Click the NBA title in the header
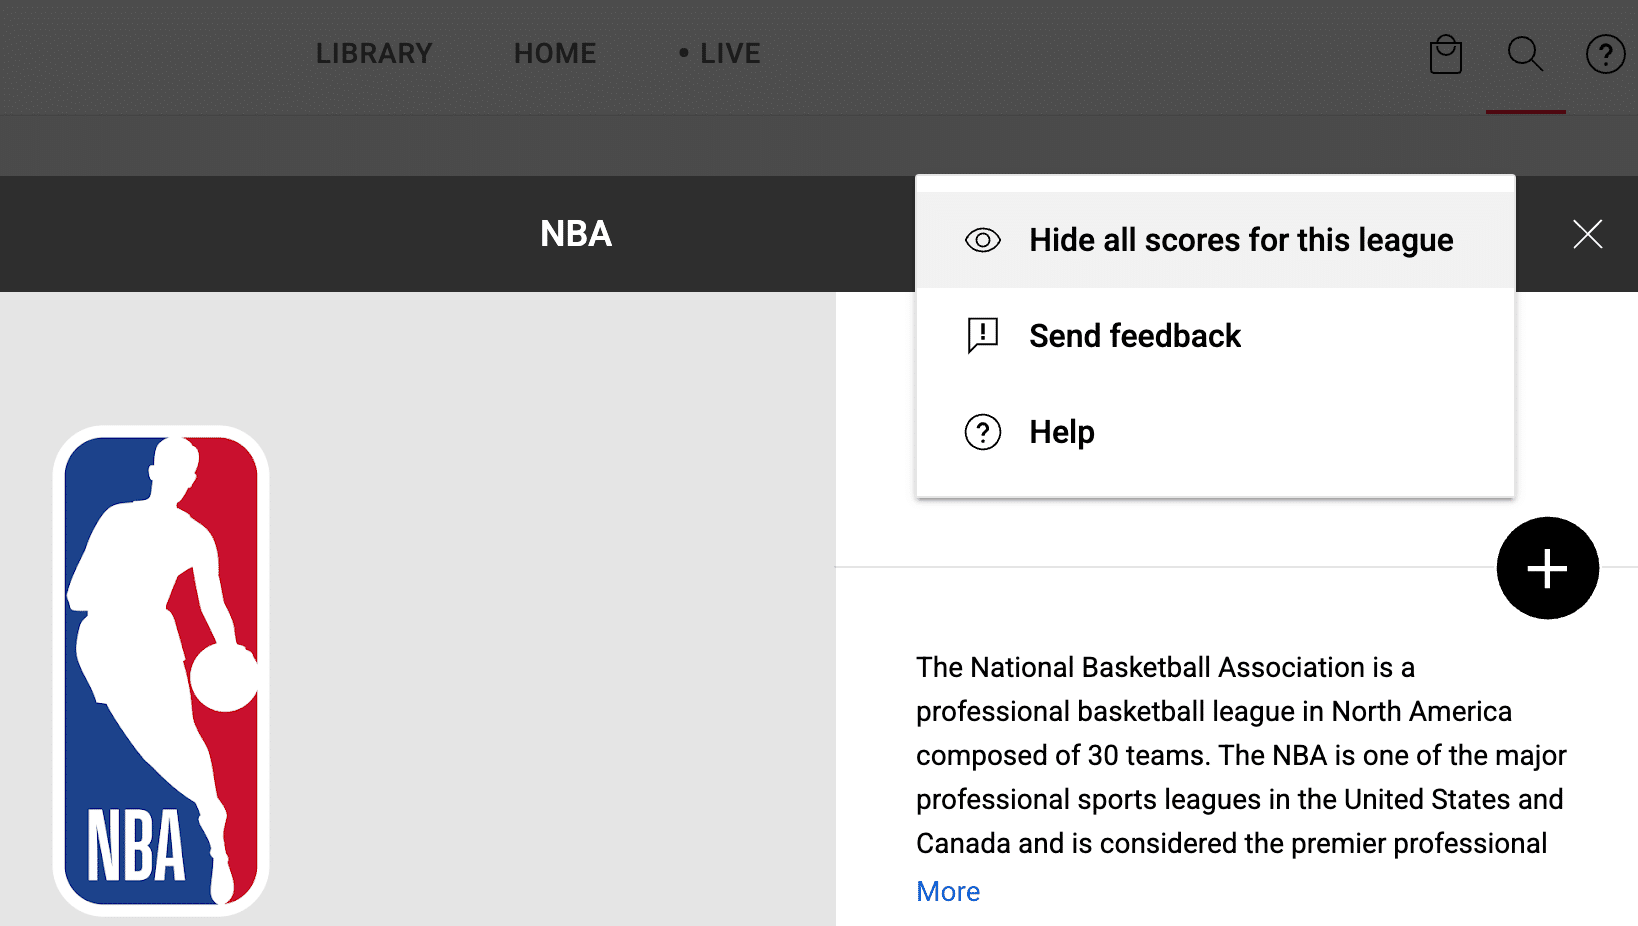Viewport: 1638px width, 926px height. 576,234
